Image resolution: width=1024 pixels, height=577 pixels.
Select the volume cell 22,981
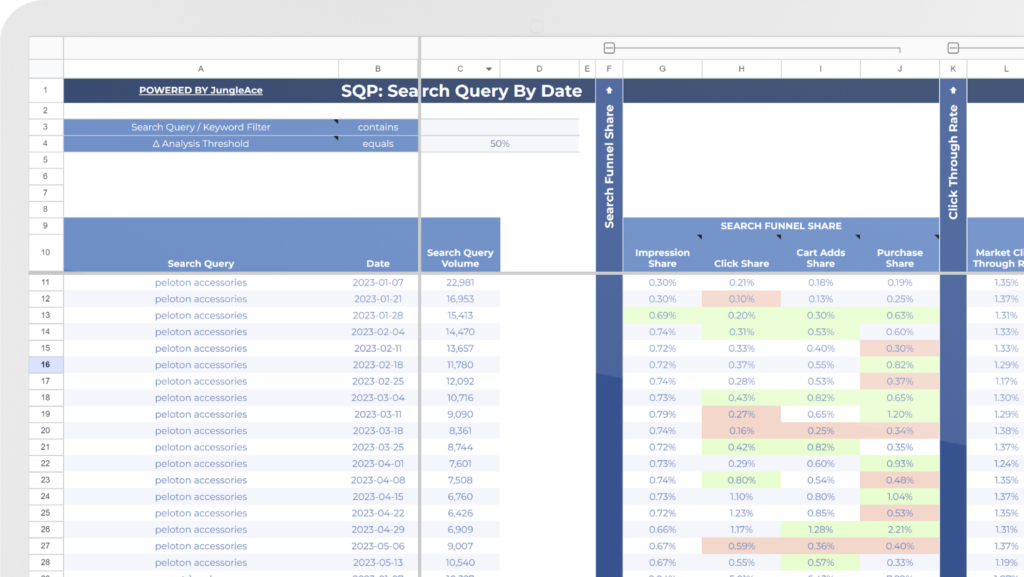click(x=460, y=283)
